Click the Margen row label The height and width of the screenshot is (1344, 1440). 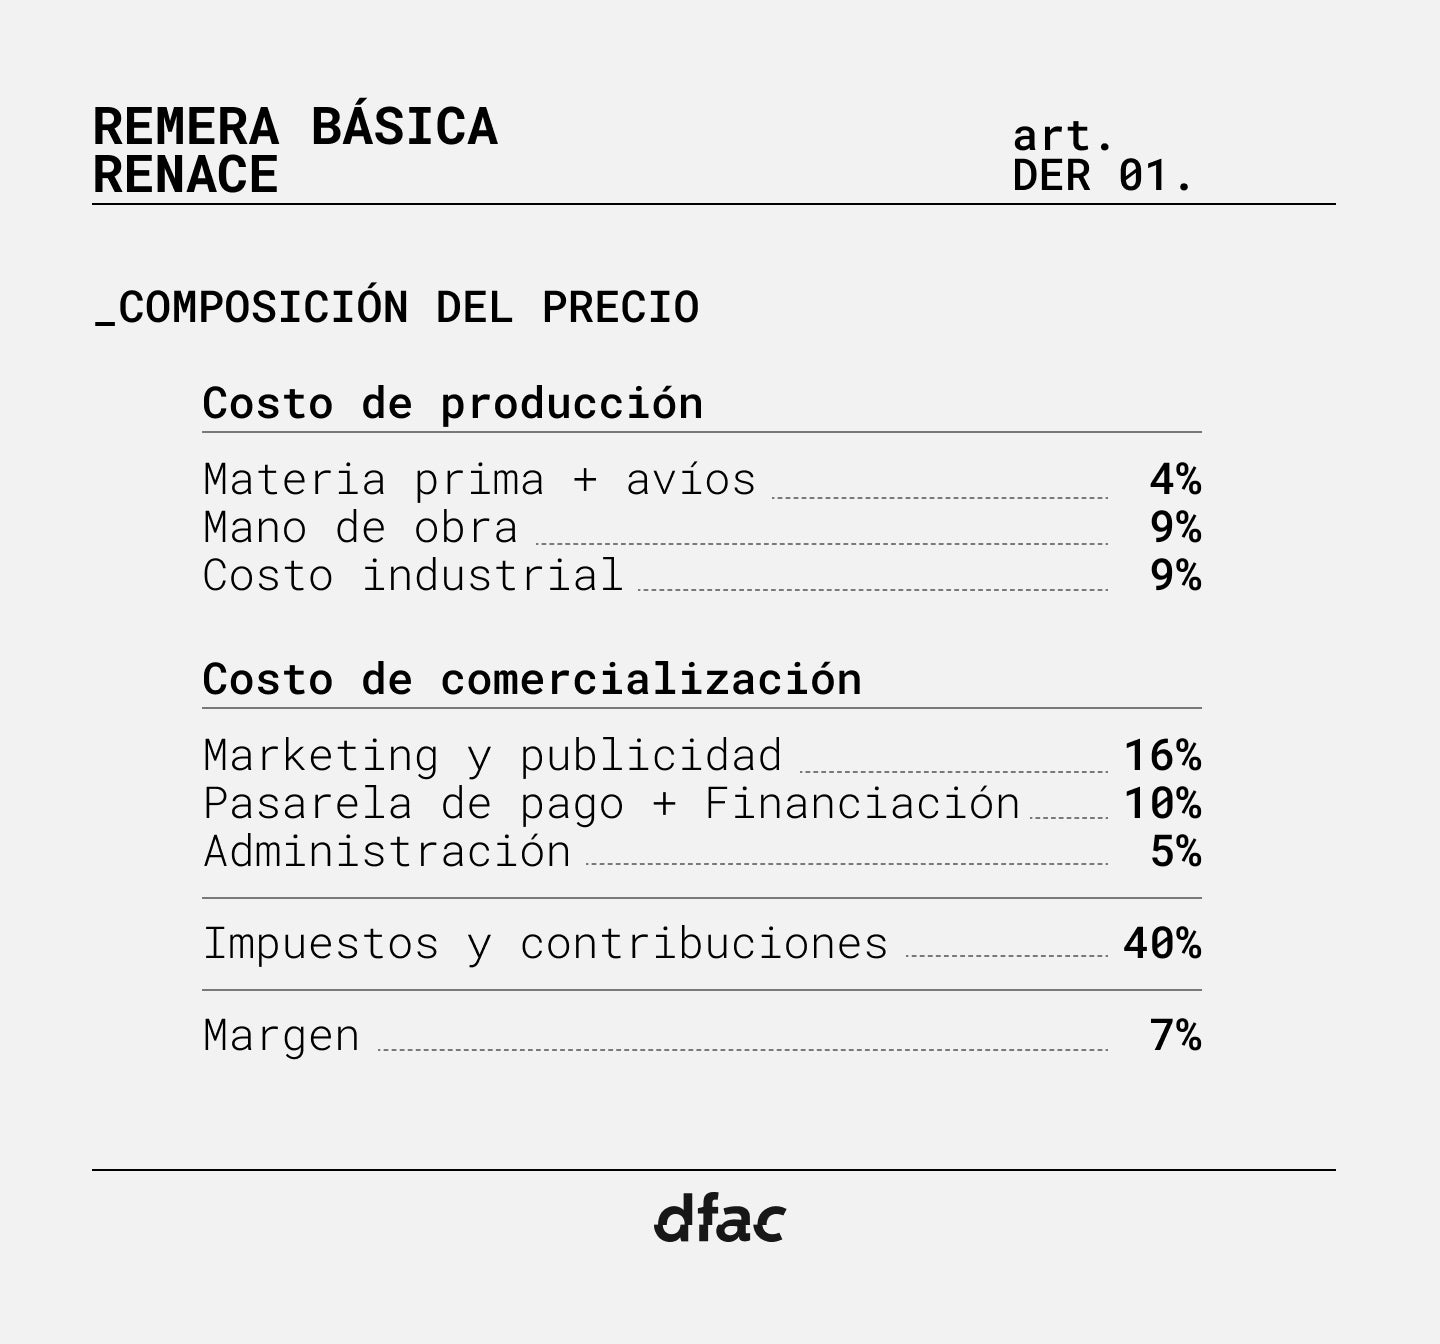pos(281,1036)
